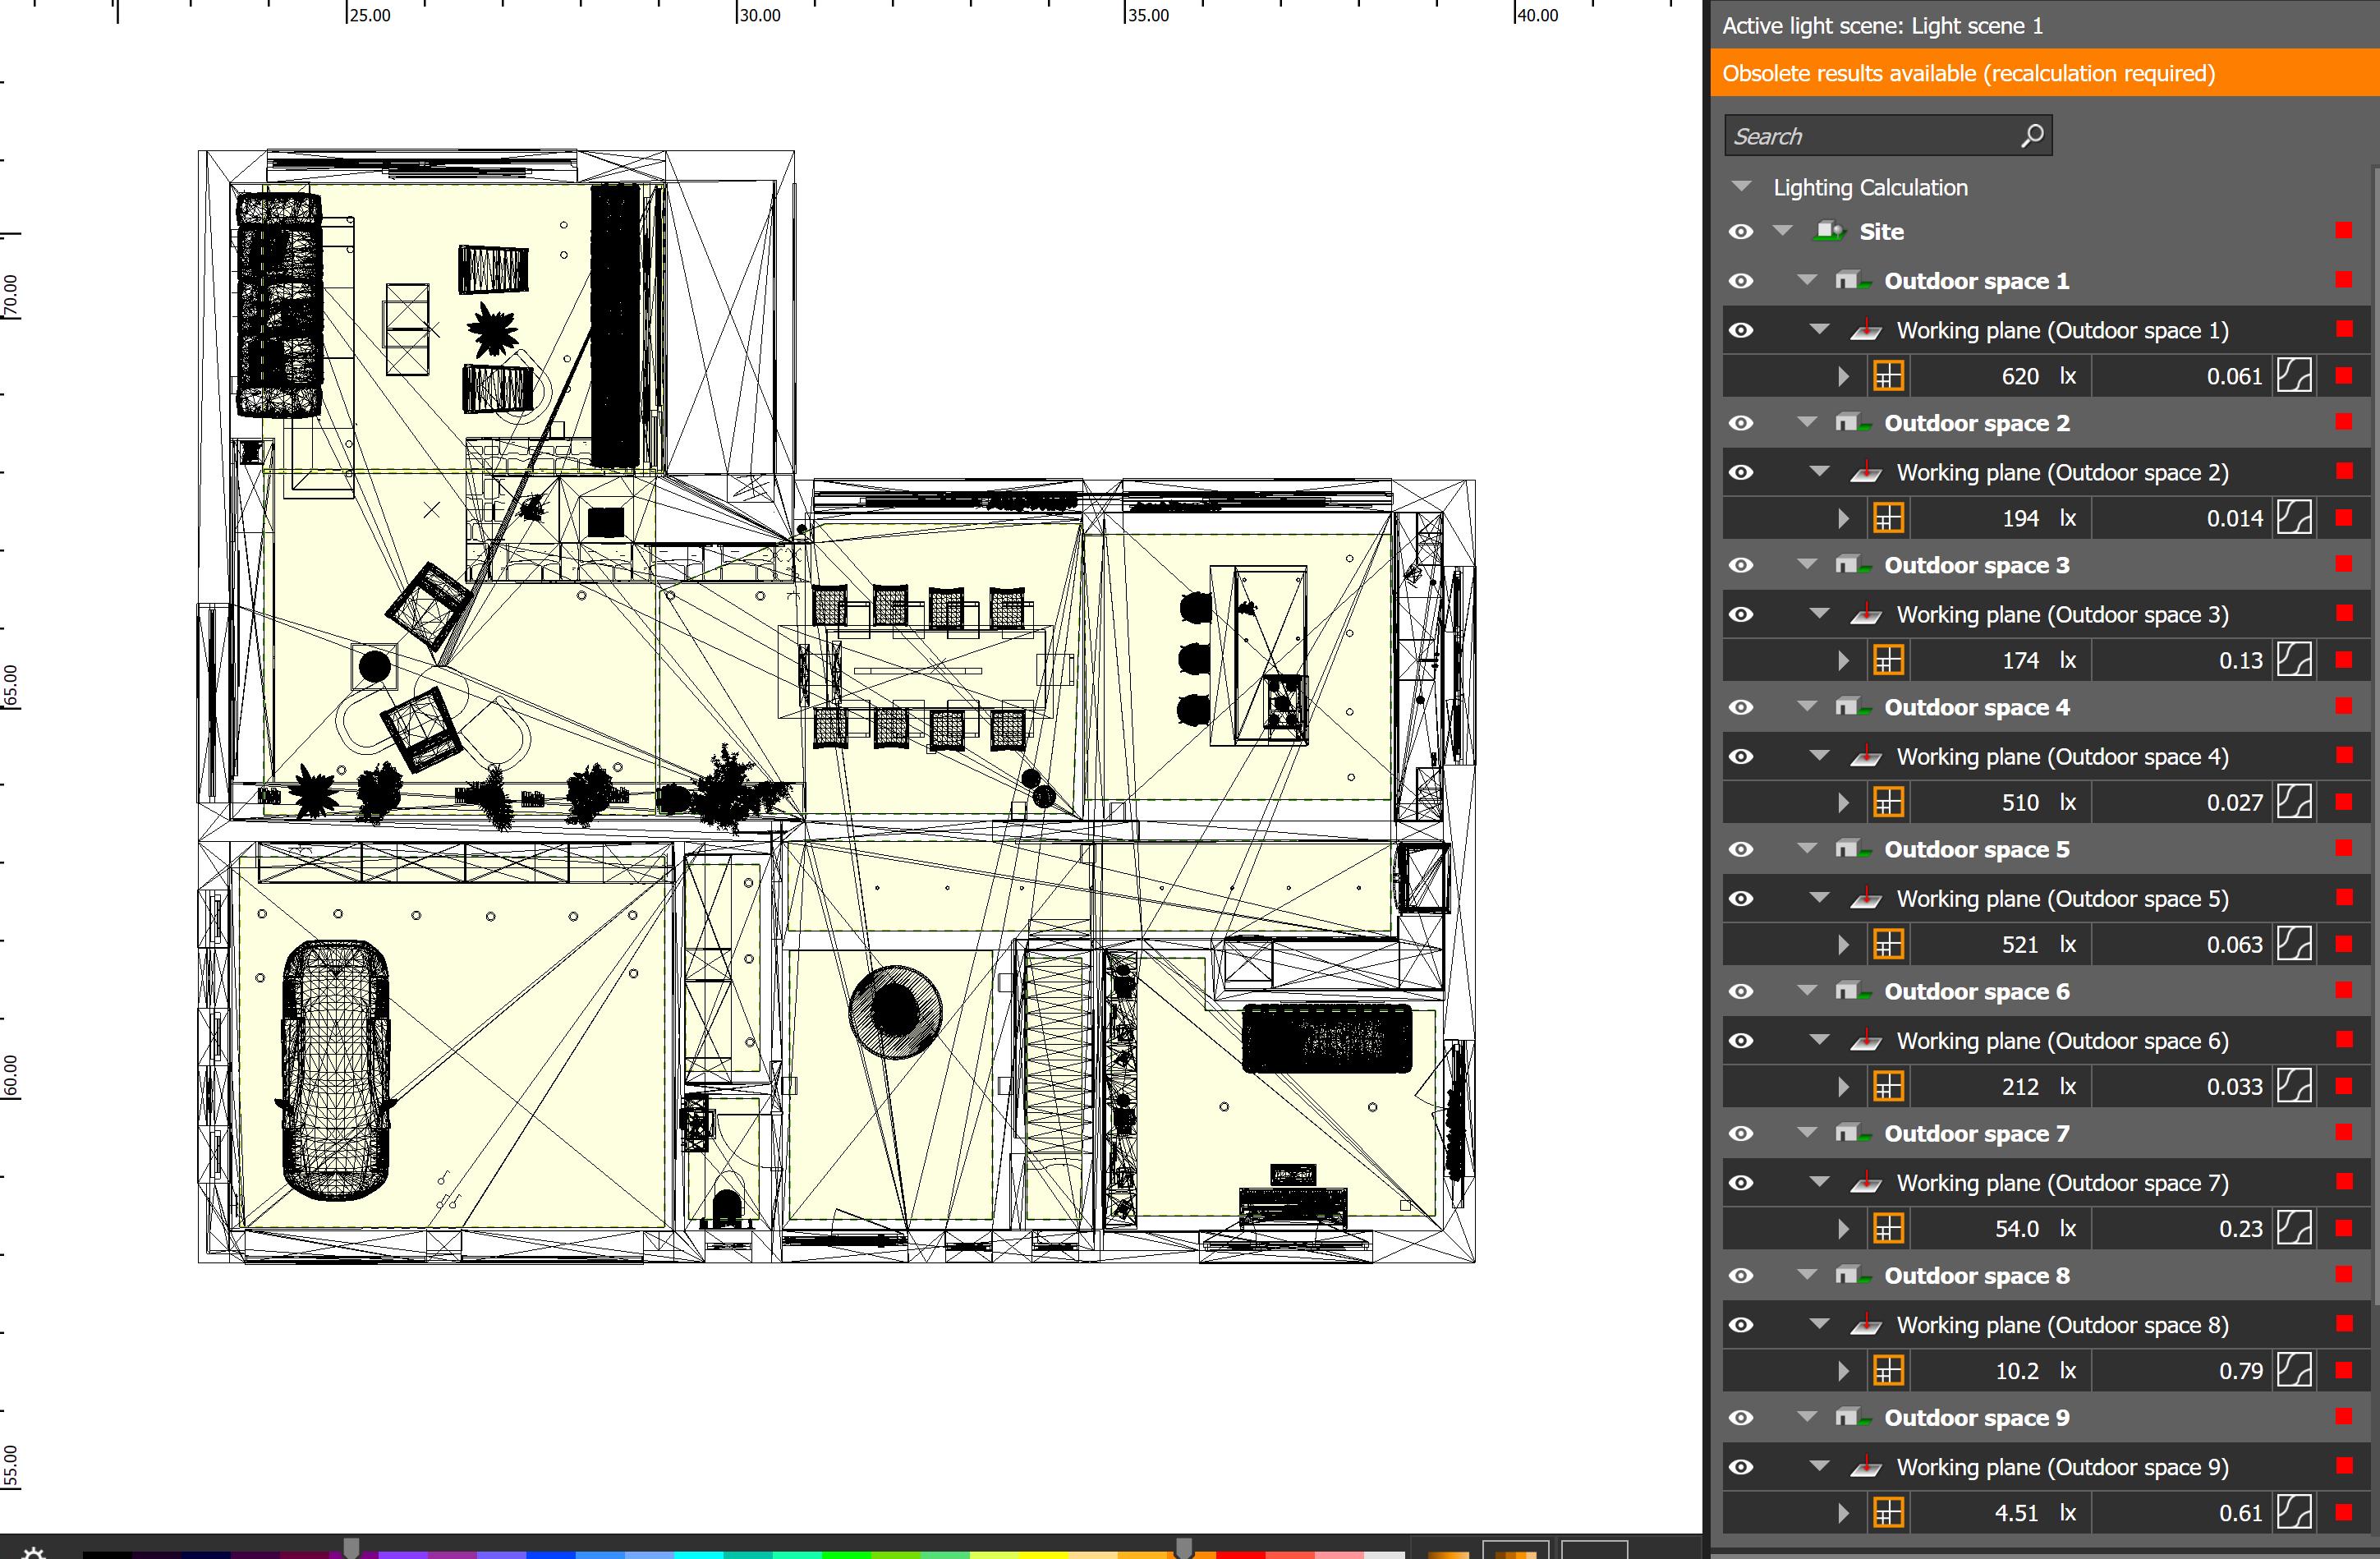Select Outdoor space 9 tree item
Image resolution: width=2380 pixels, height=1559 pixels.
coord(1977,1417)
